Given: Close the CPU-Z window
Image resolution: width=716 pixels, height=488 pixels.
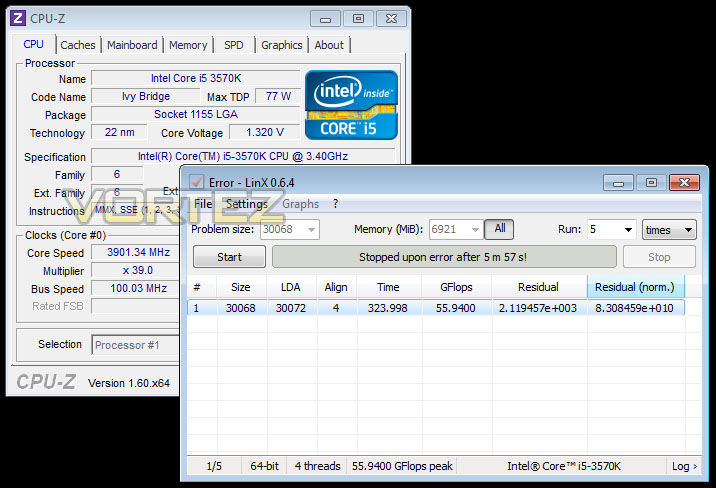Looking at the screenshot, I should [x=391, y=19].
